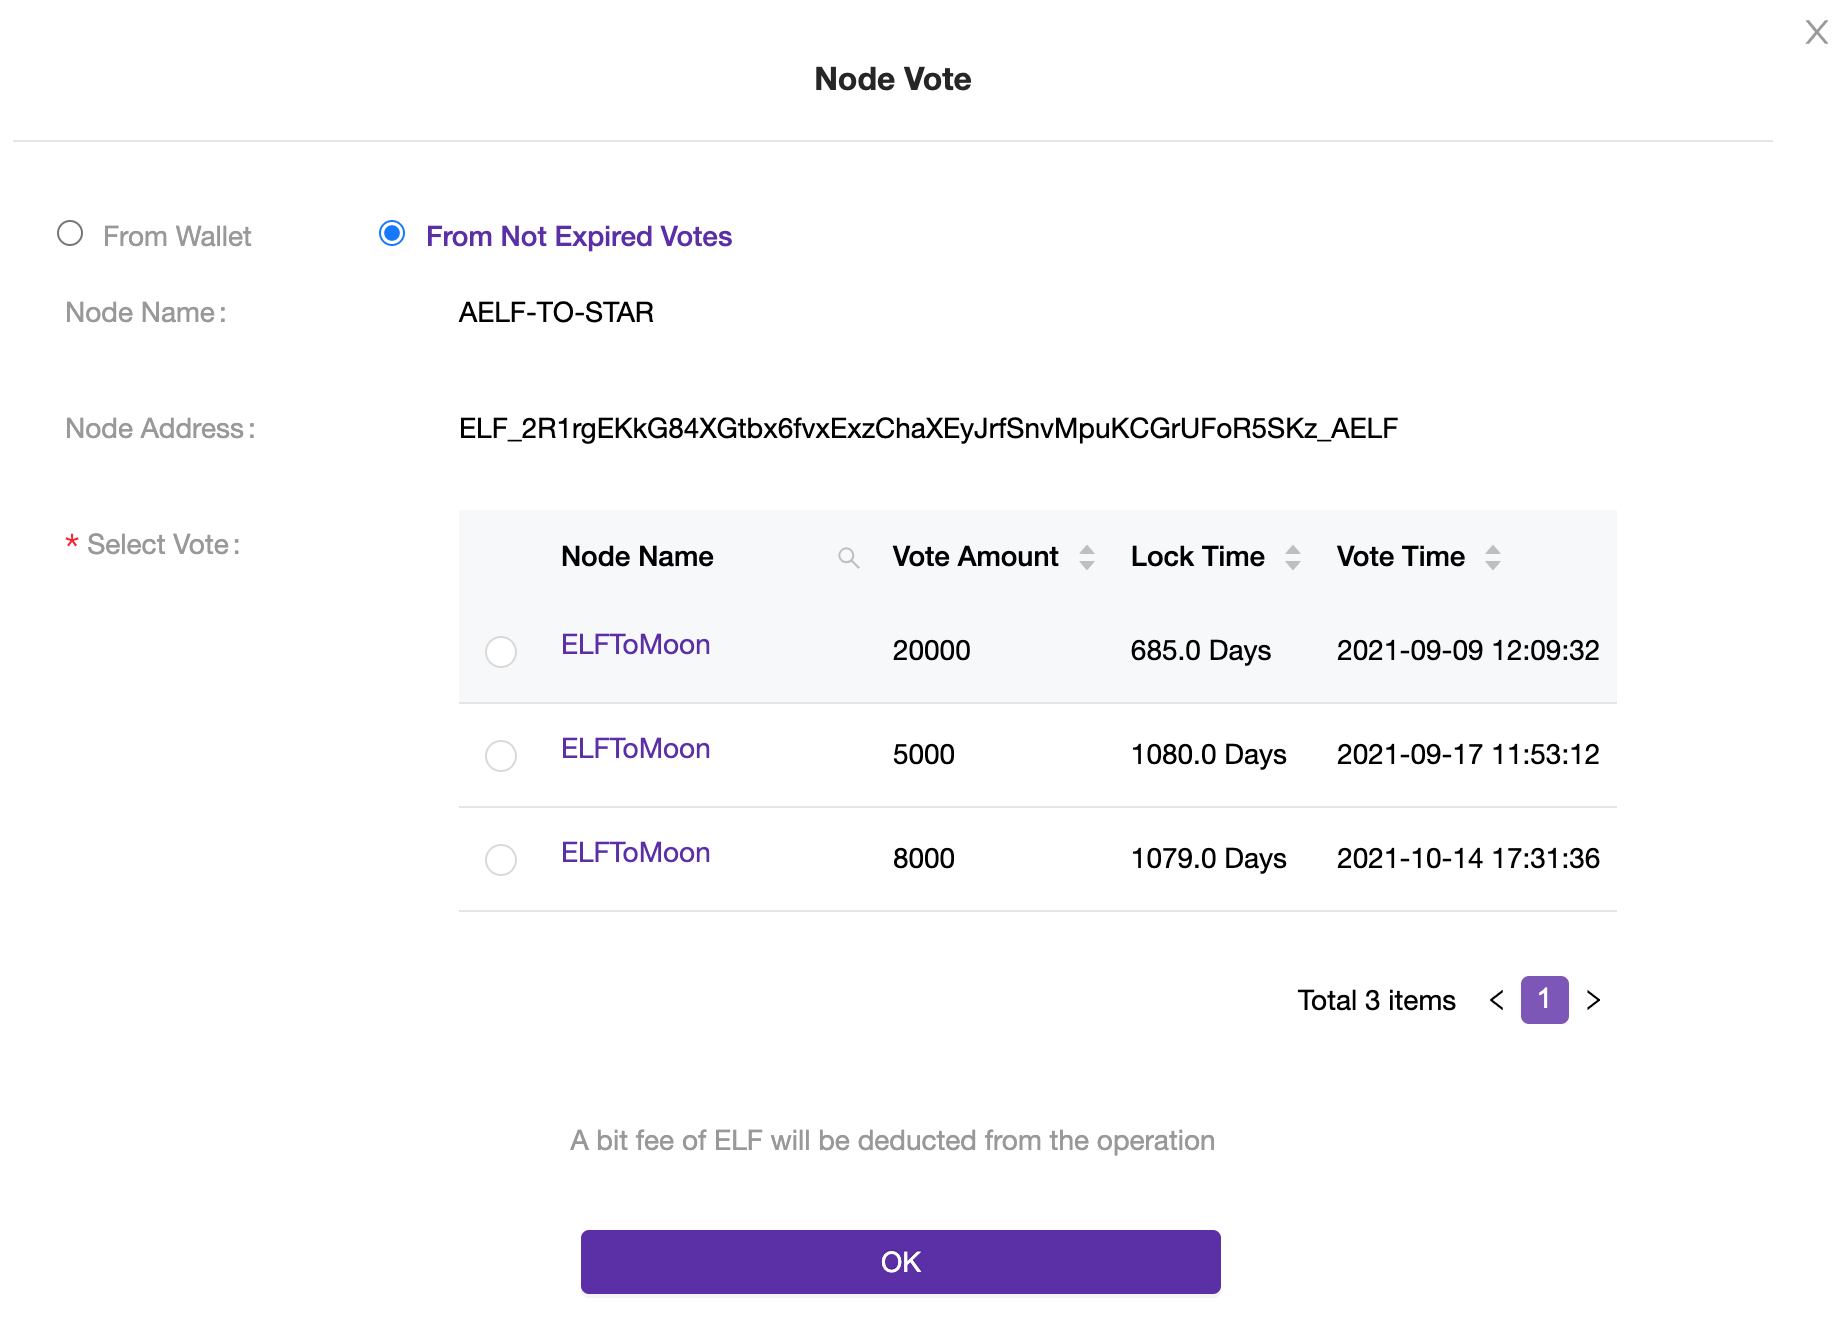Sort the Vote Time column
Image resolution: width=1845 pixels, height=1332 pixels.
[x=1493, y=557]
